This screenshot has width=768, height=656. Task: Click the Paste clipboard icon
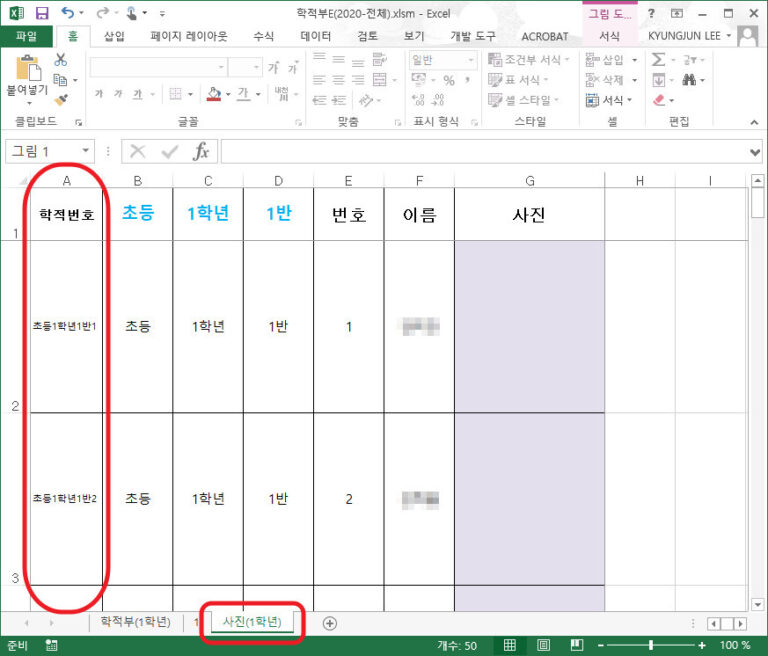[27, 70]
